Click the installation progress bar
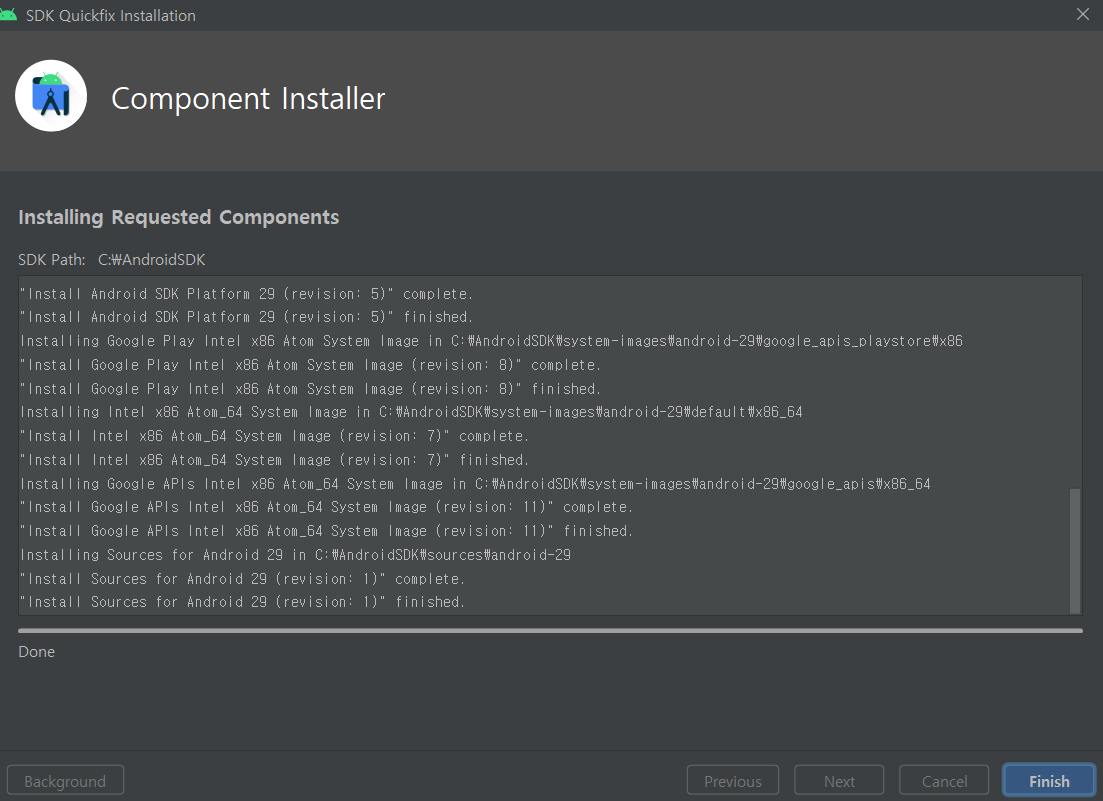1103x801 pixels. pos(550,631)
